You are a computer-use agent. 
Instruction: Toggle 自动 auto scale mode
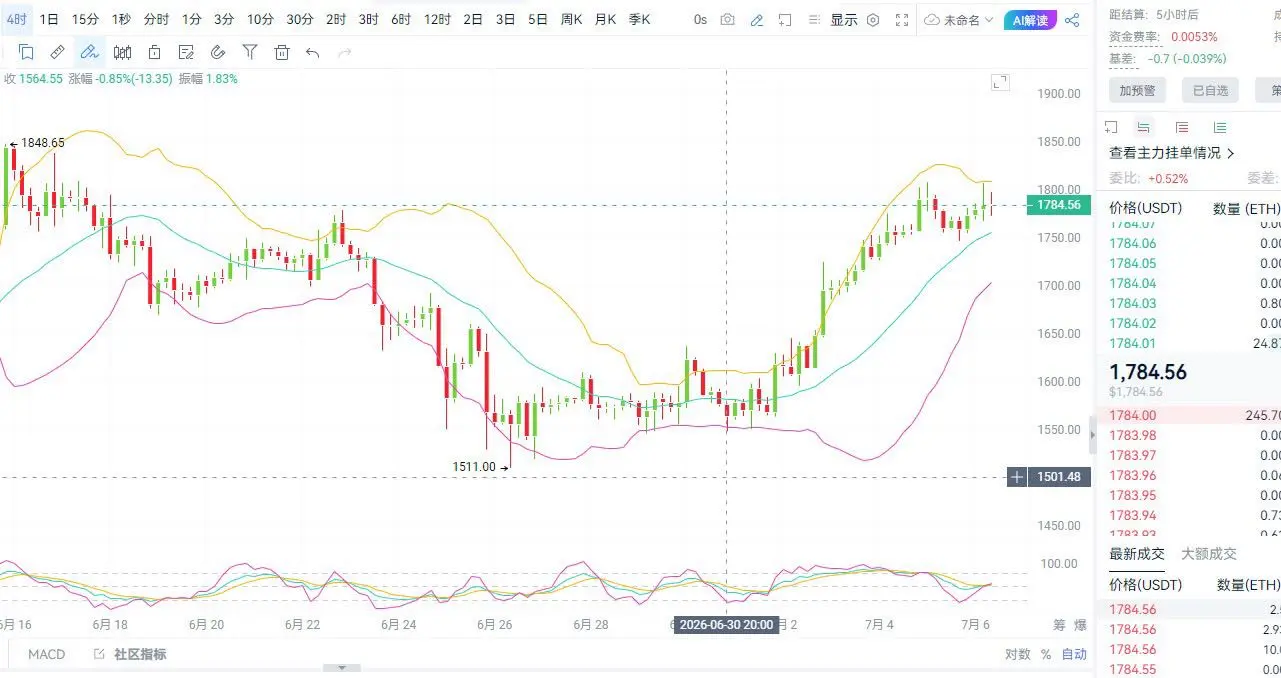tap(1074, 654)
